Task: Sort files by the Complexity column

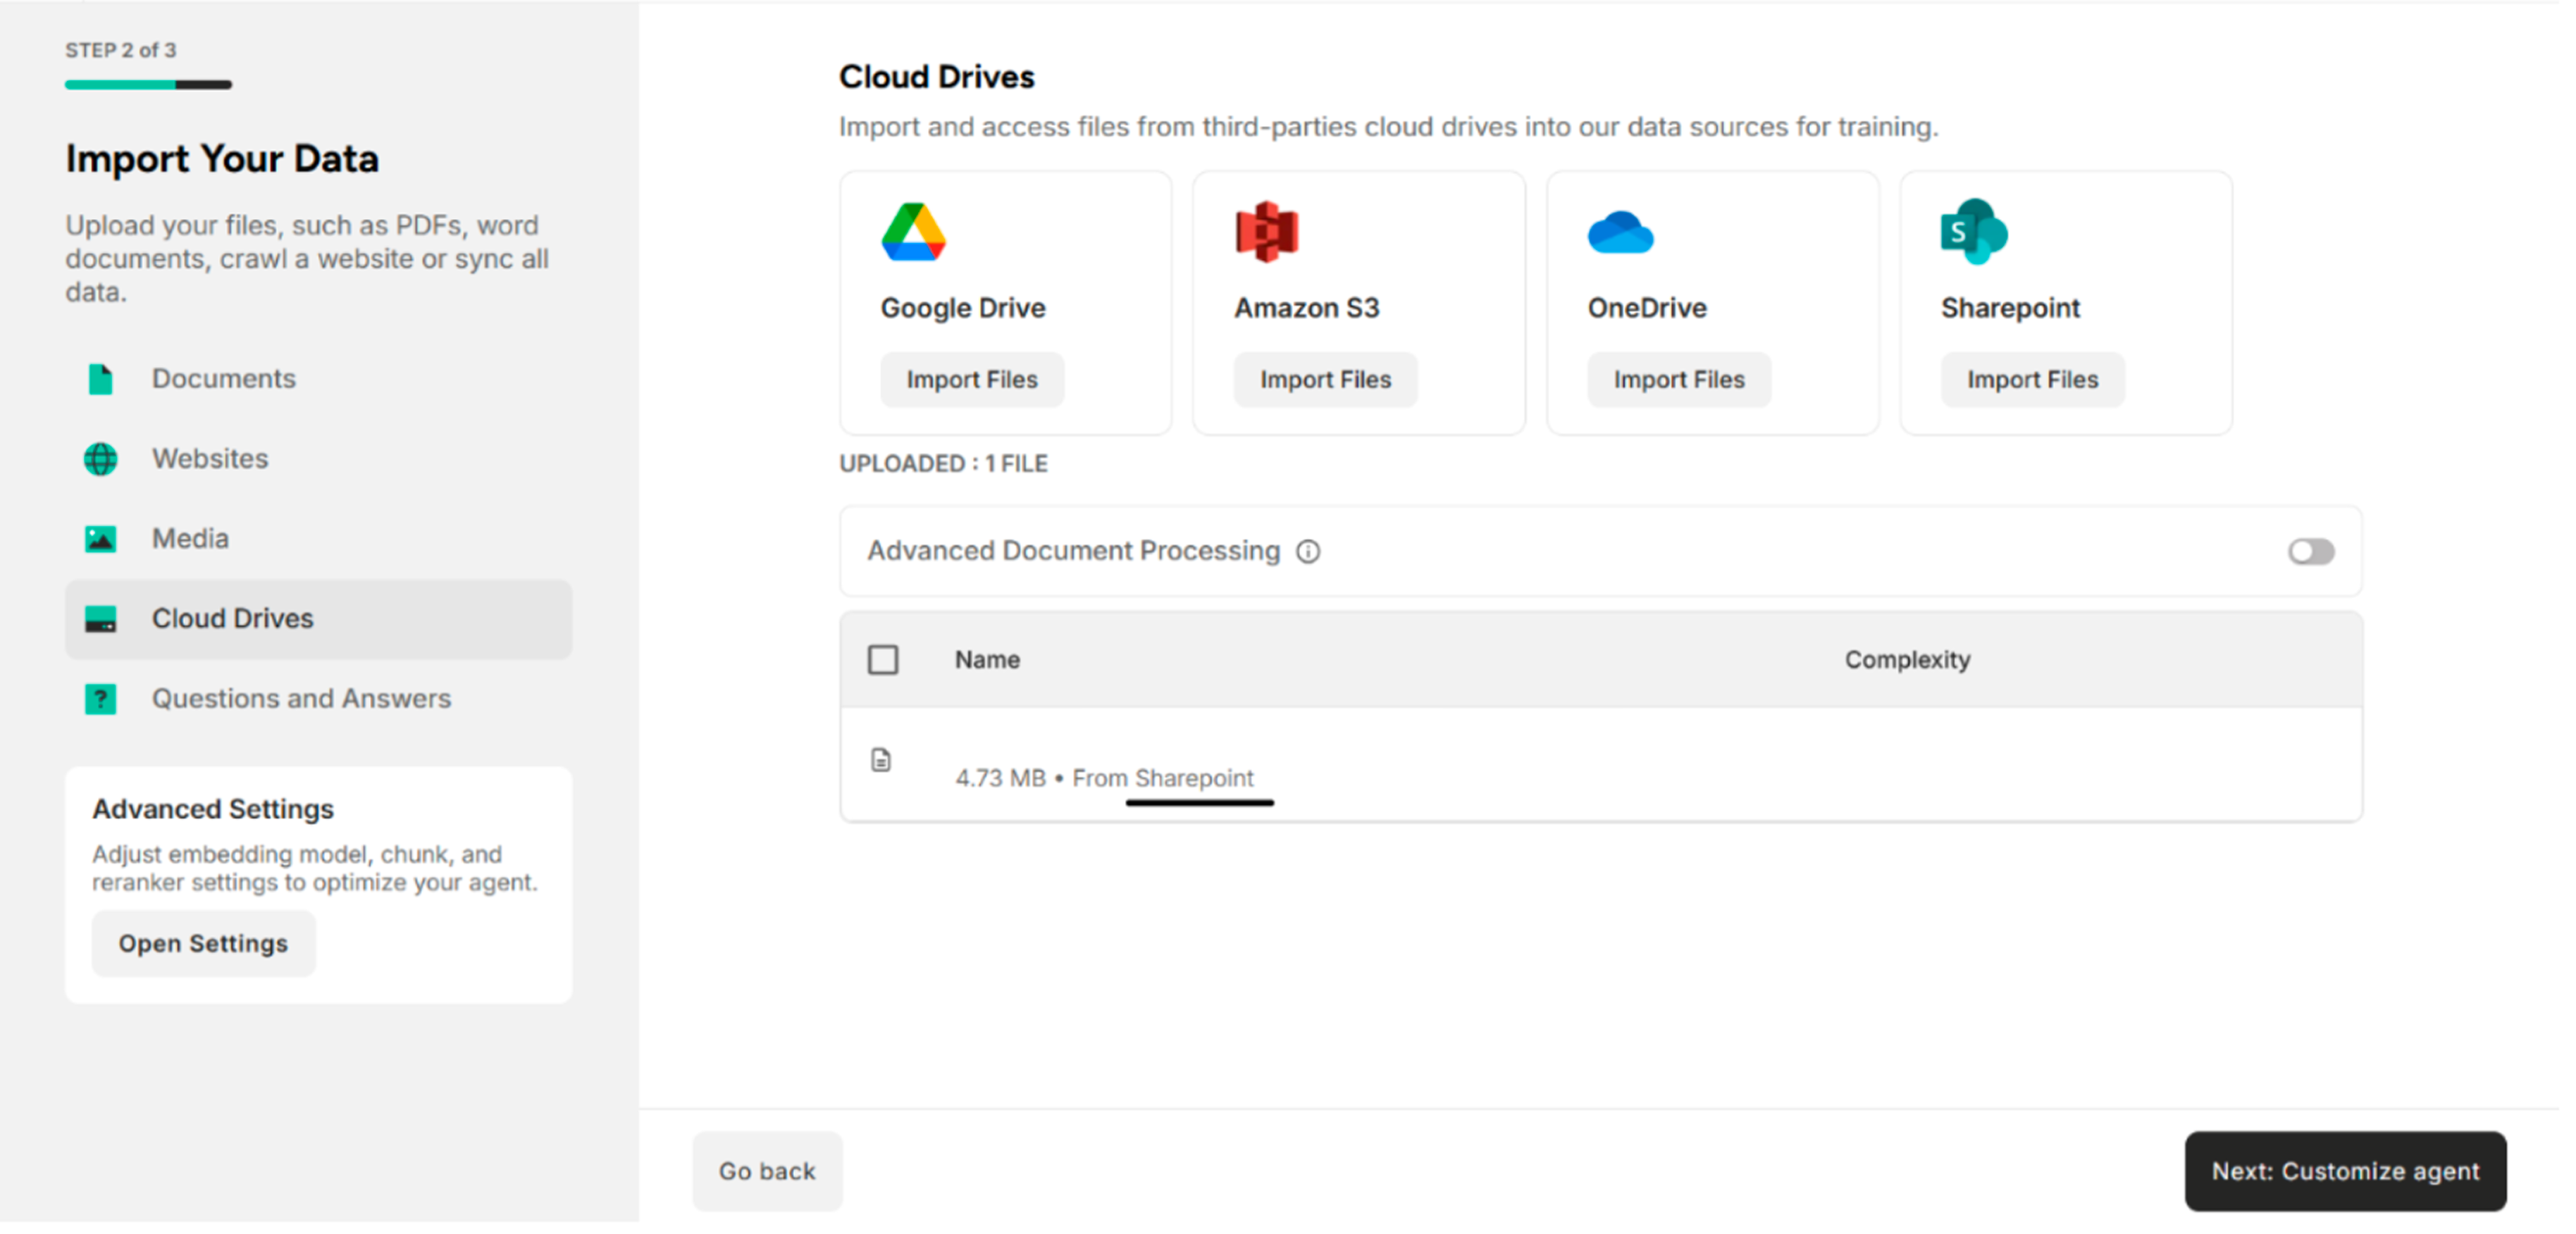Action: point(1906,660)
